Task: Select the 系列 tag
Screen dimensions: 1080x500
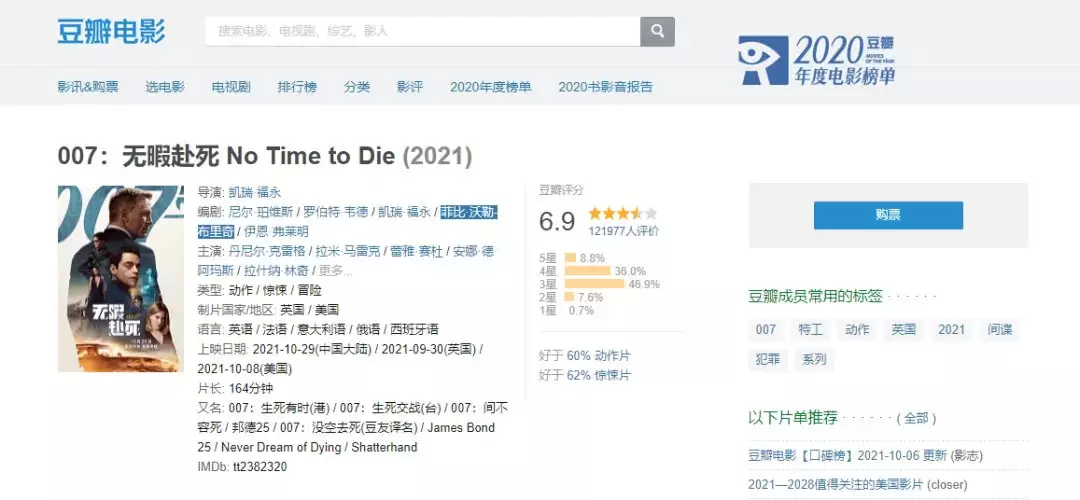Action: (813, 360)
